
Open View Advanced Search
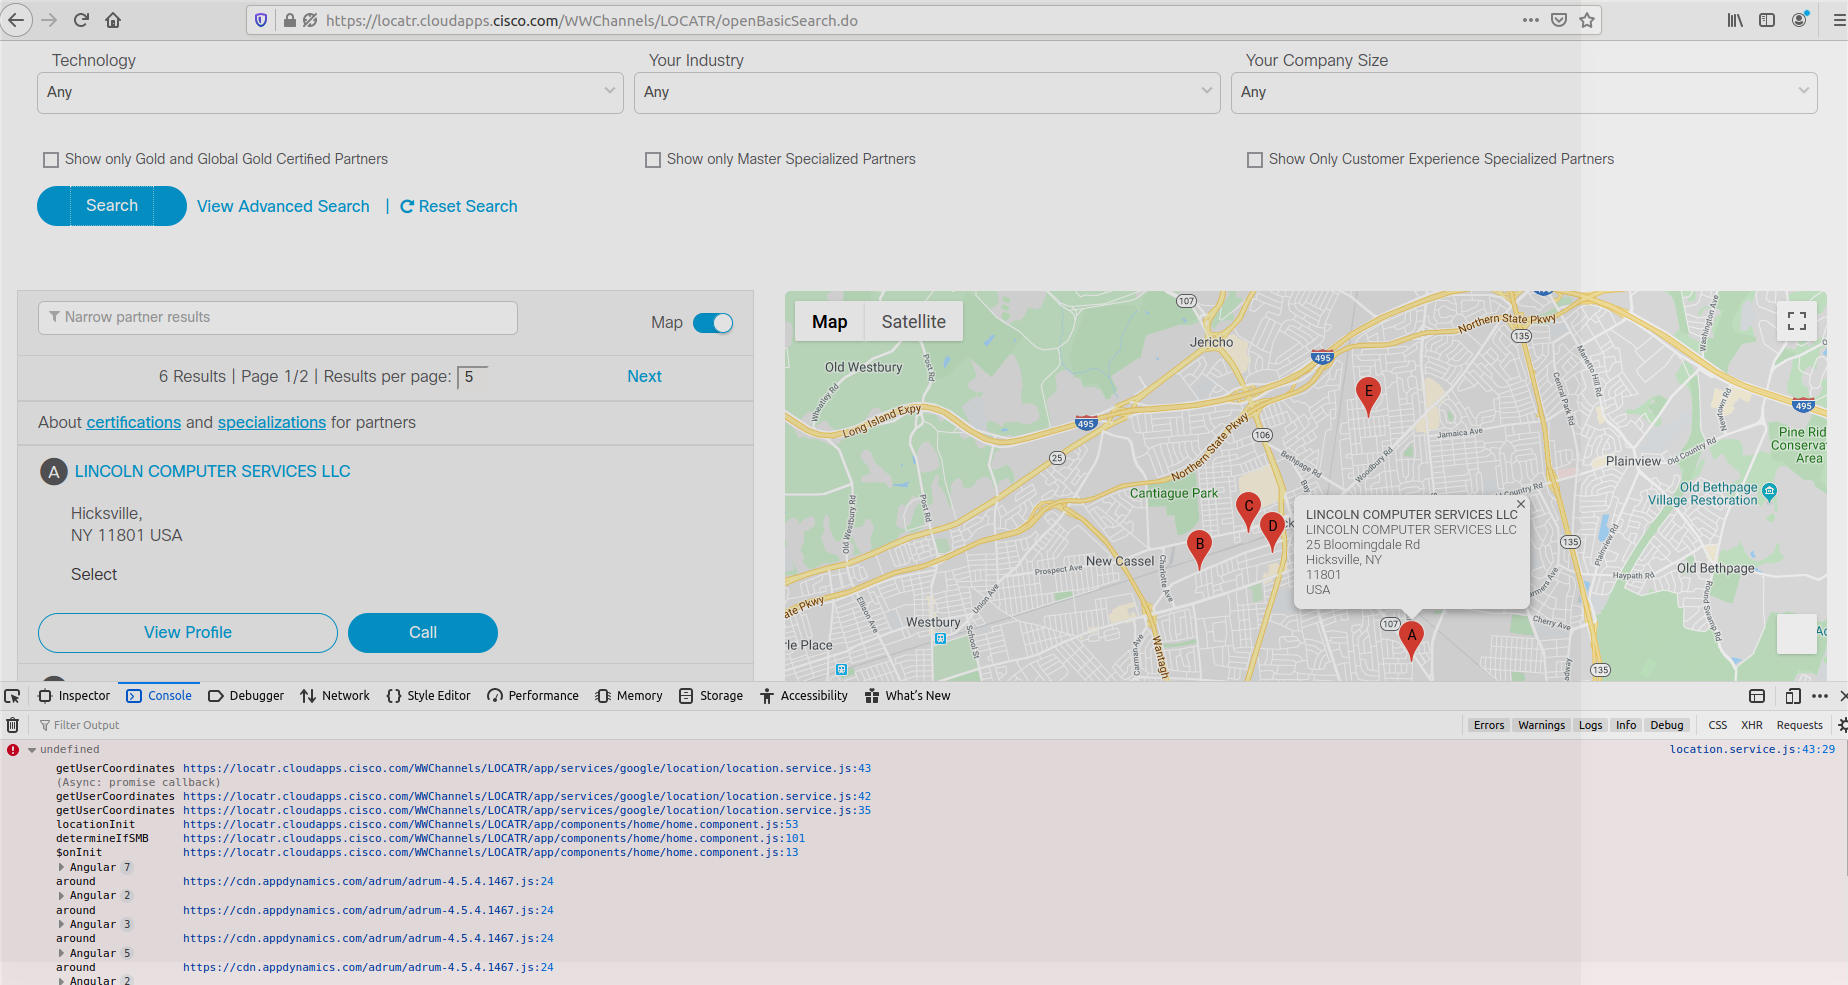(283, 206)
